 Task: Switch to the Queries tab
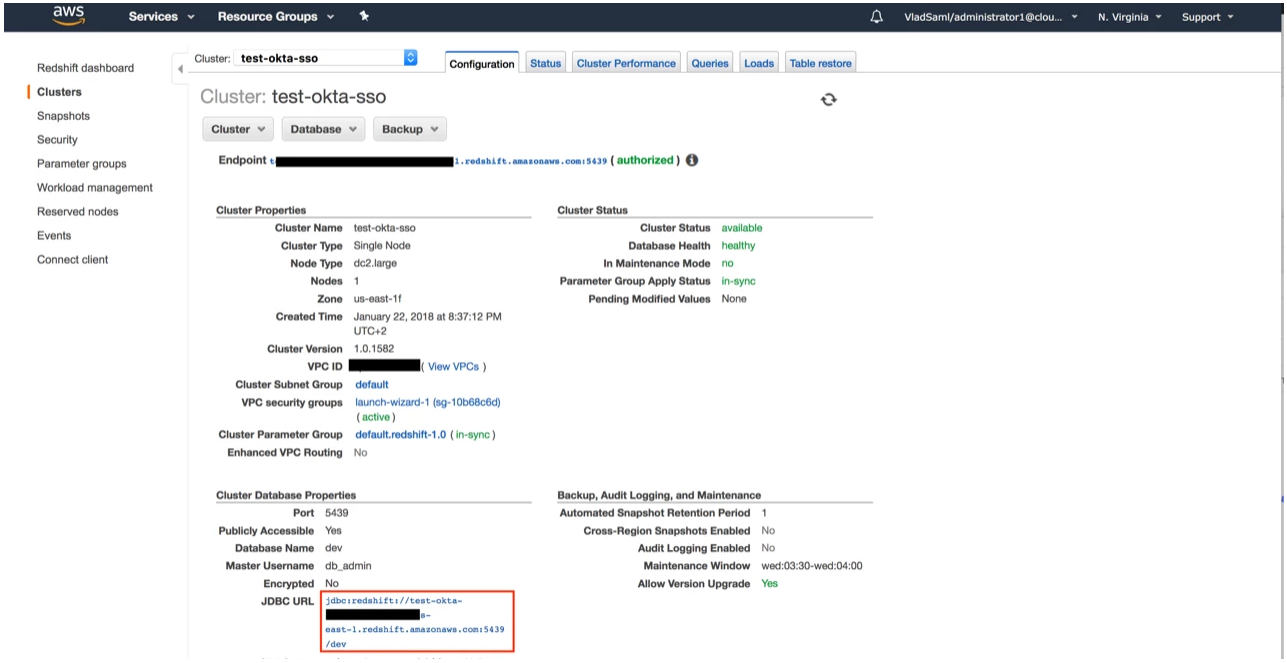[x=710, y=63]
